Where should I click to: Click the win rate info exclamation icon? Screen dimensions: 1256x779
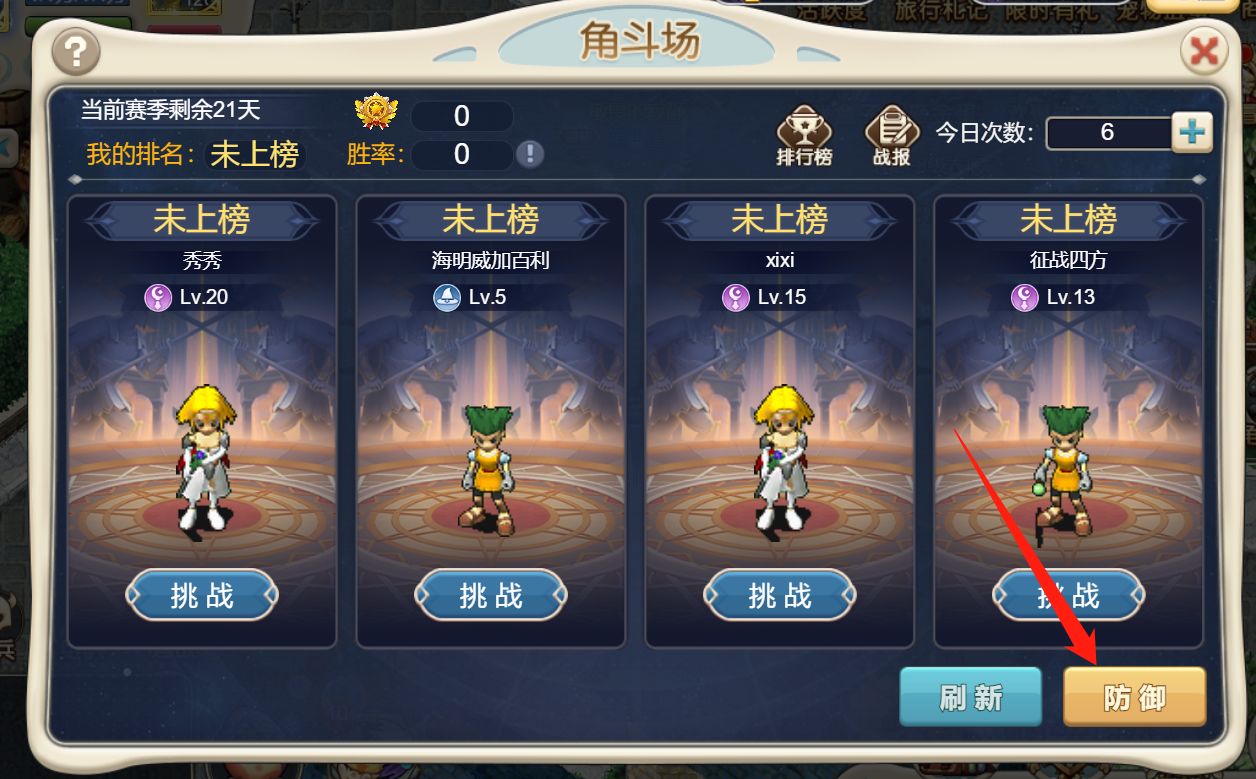(530, 154)
